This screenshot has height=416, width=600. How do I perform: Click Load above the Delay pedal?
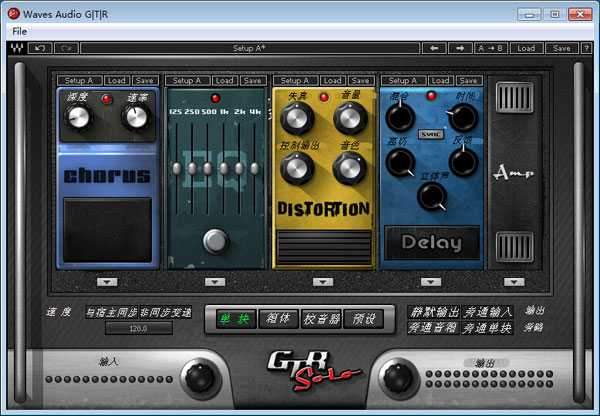[439, 80]
